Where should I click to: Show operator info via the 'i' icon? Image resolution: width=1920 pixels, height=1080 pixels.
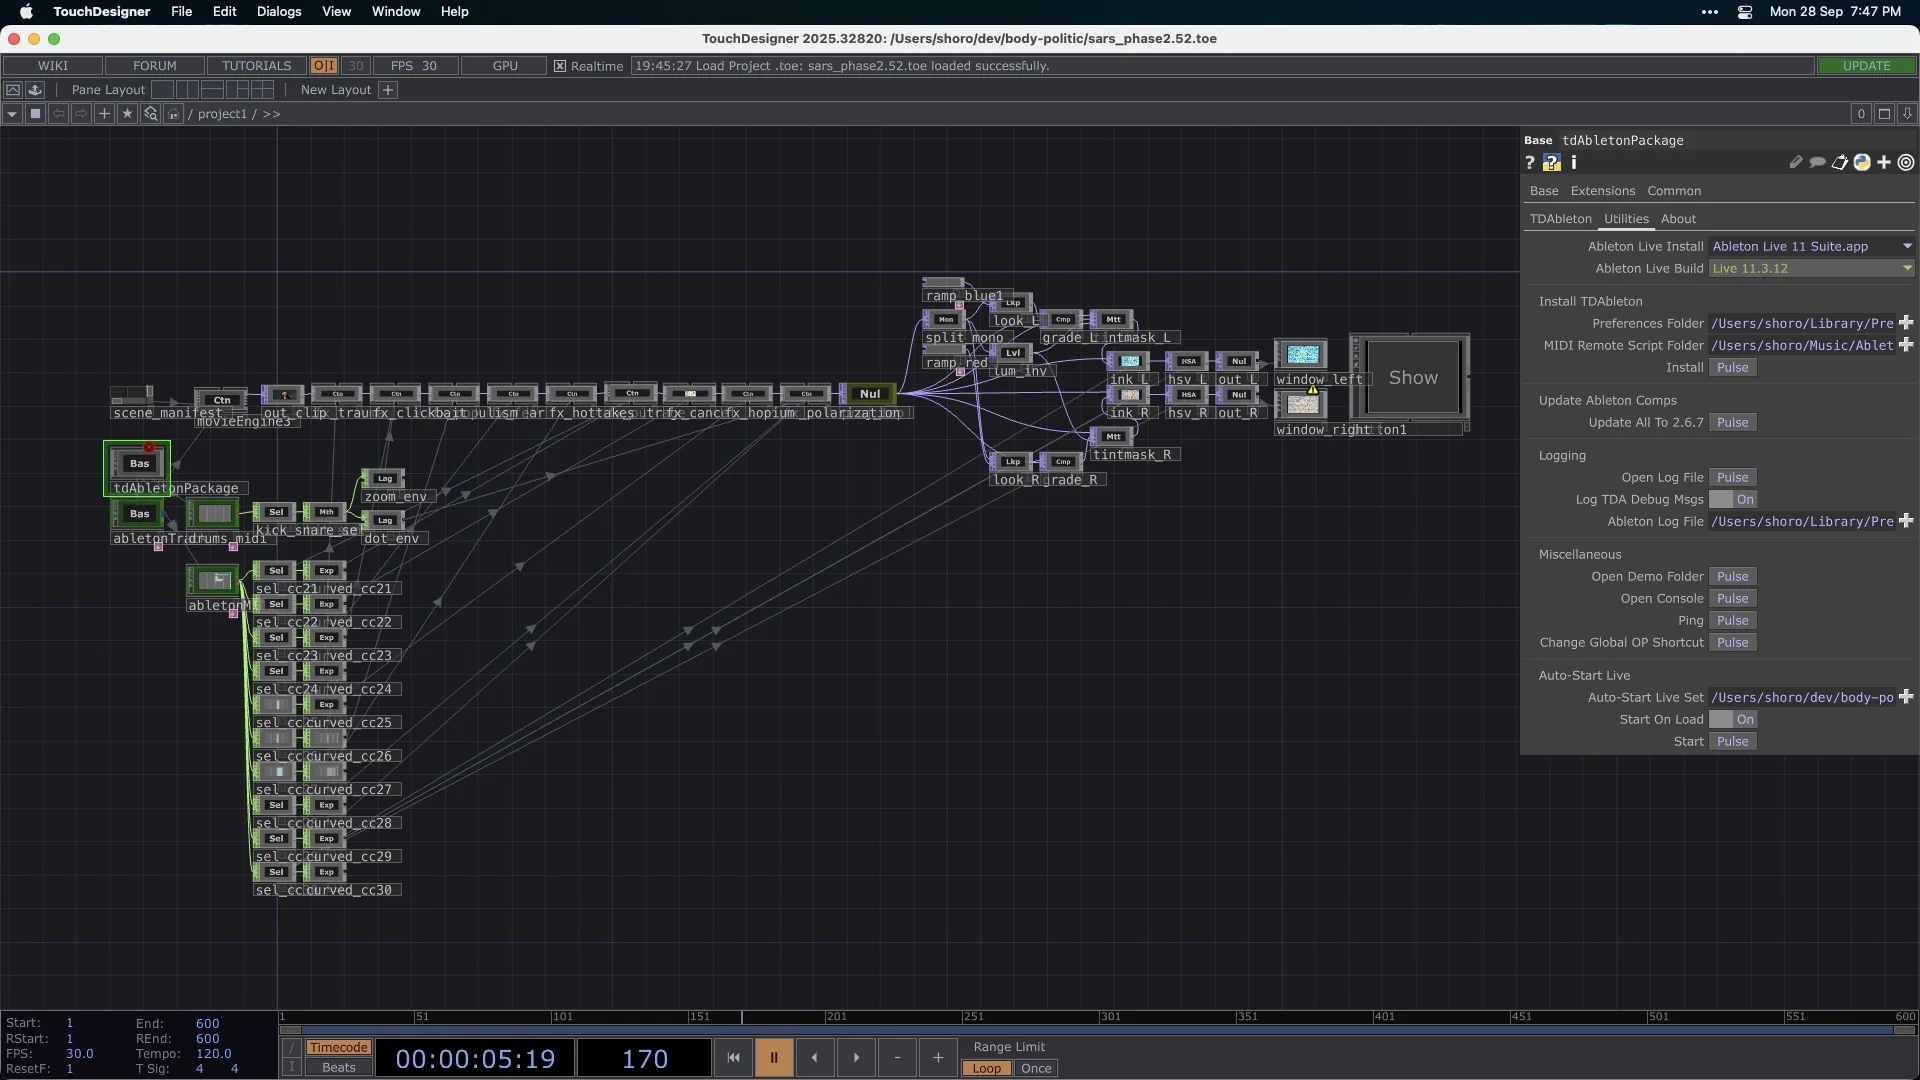(x=1573, y=162)
